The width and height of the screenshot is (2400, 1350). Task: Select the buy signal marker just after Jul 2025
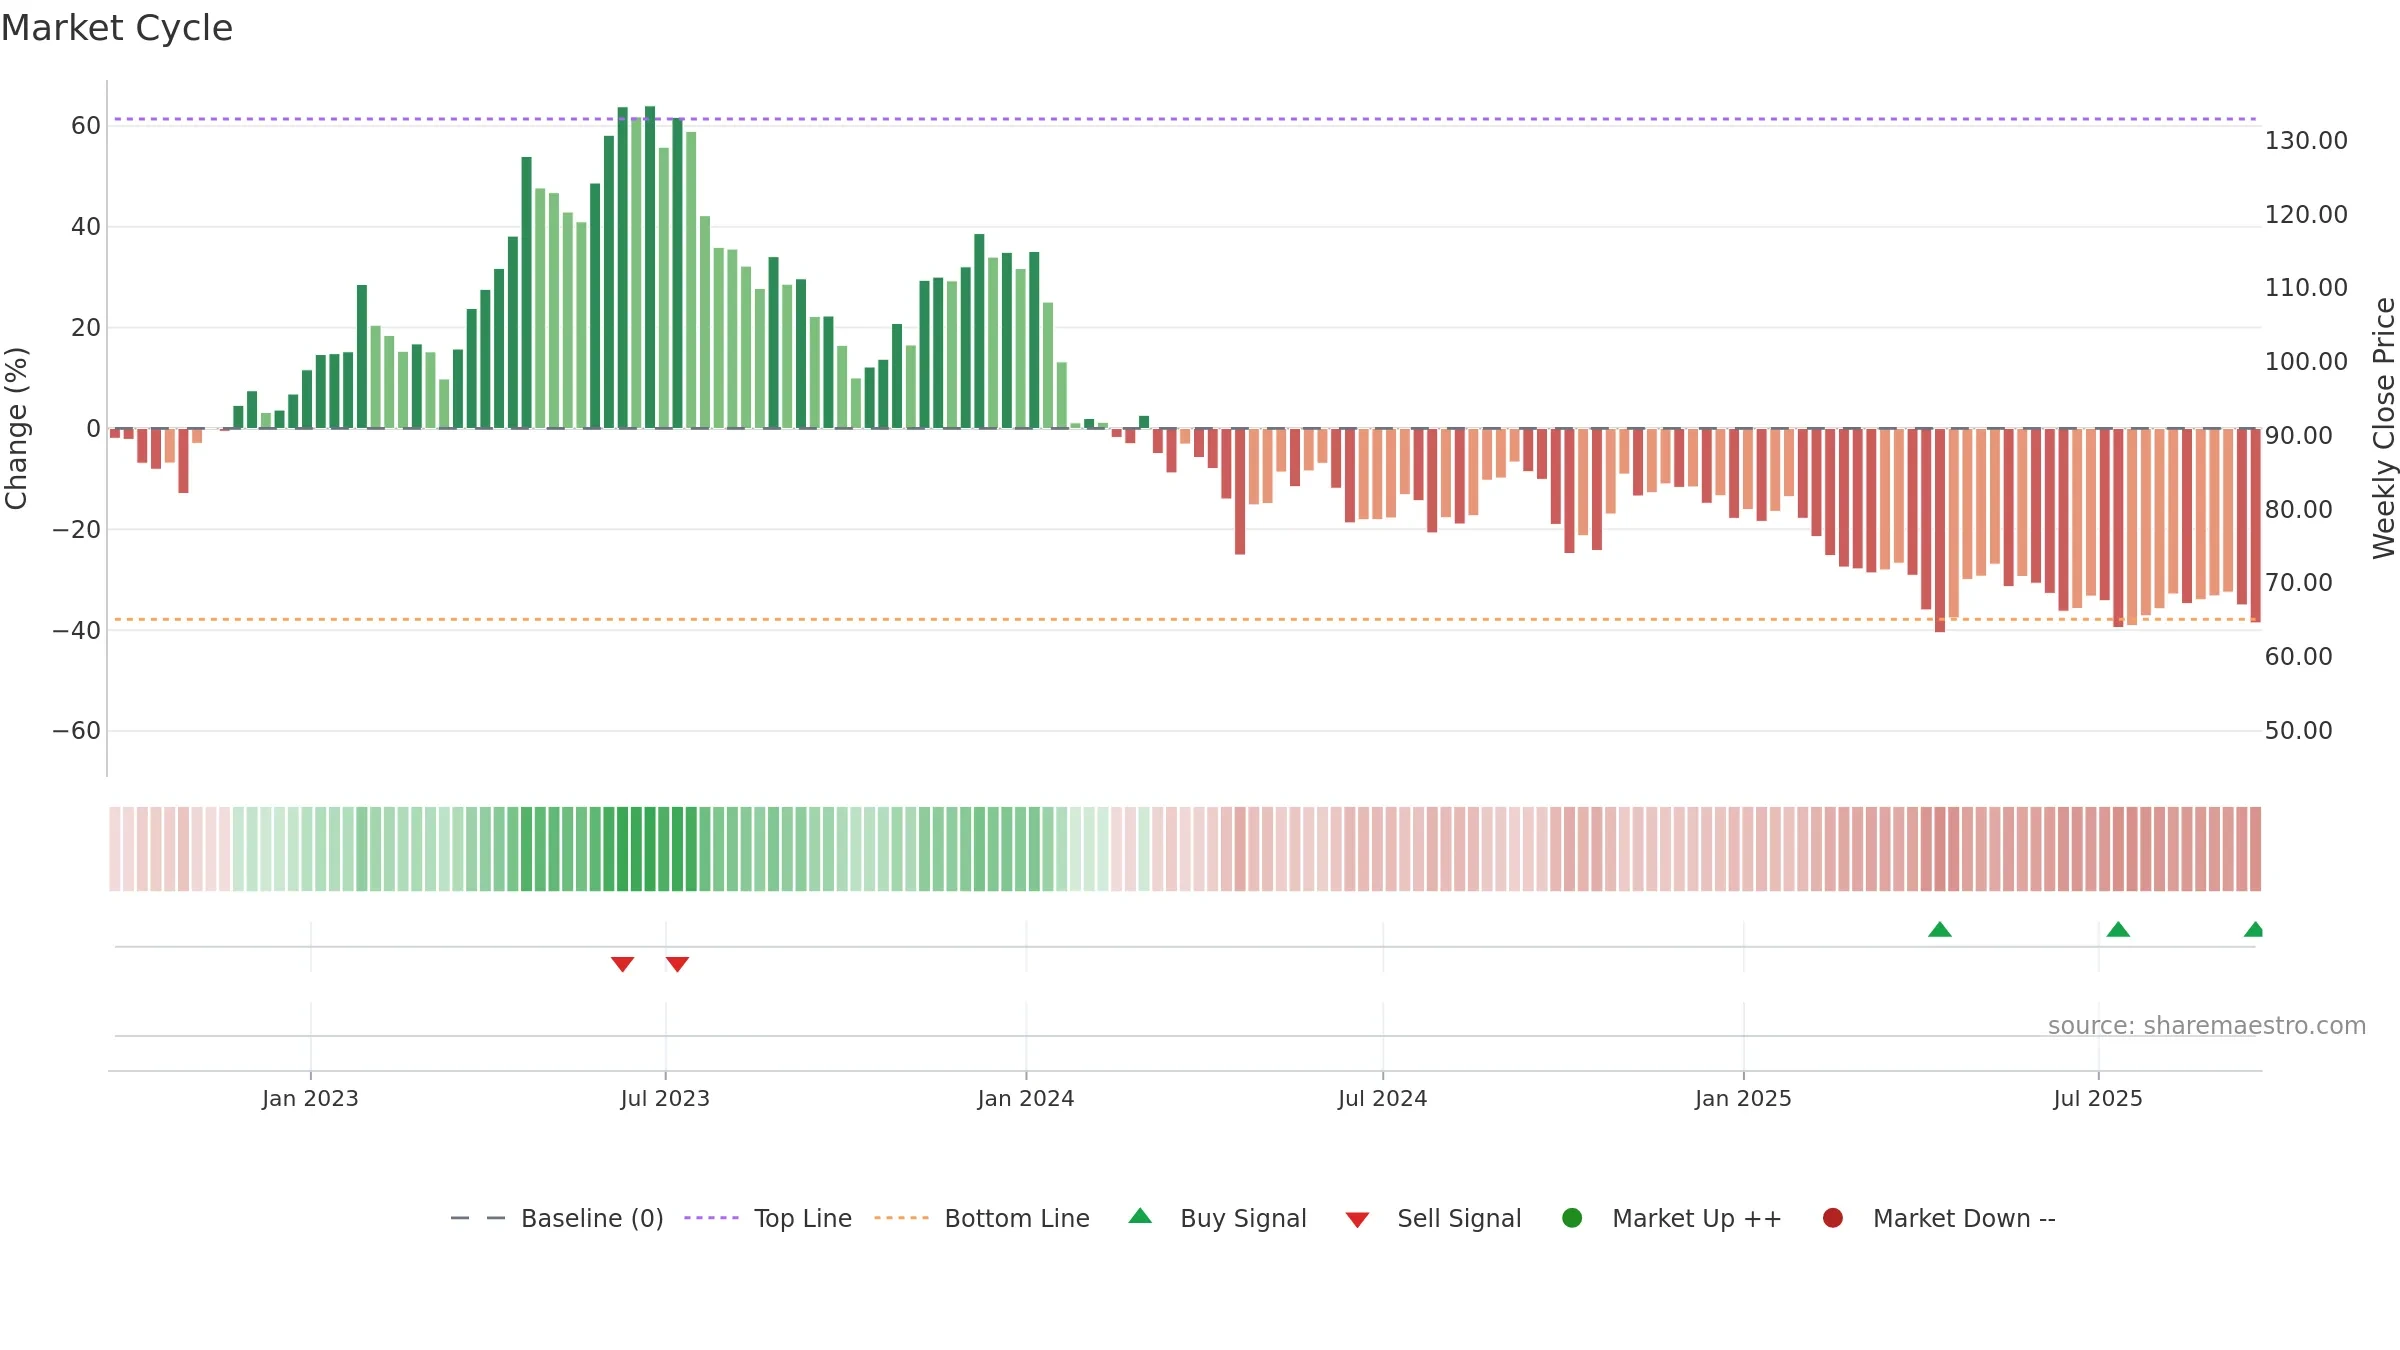[2118, 929]
